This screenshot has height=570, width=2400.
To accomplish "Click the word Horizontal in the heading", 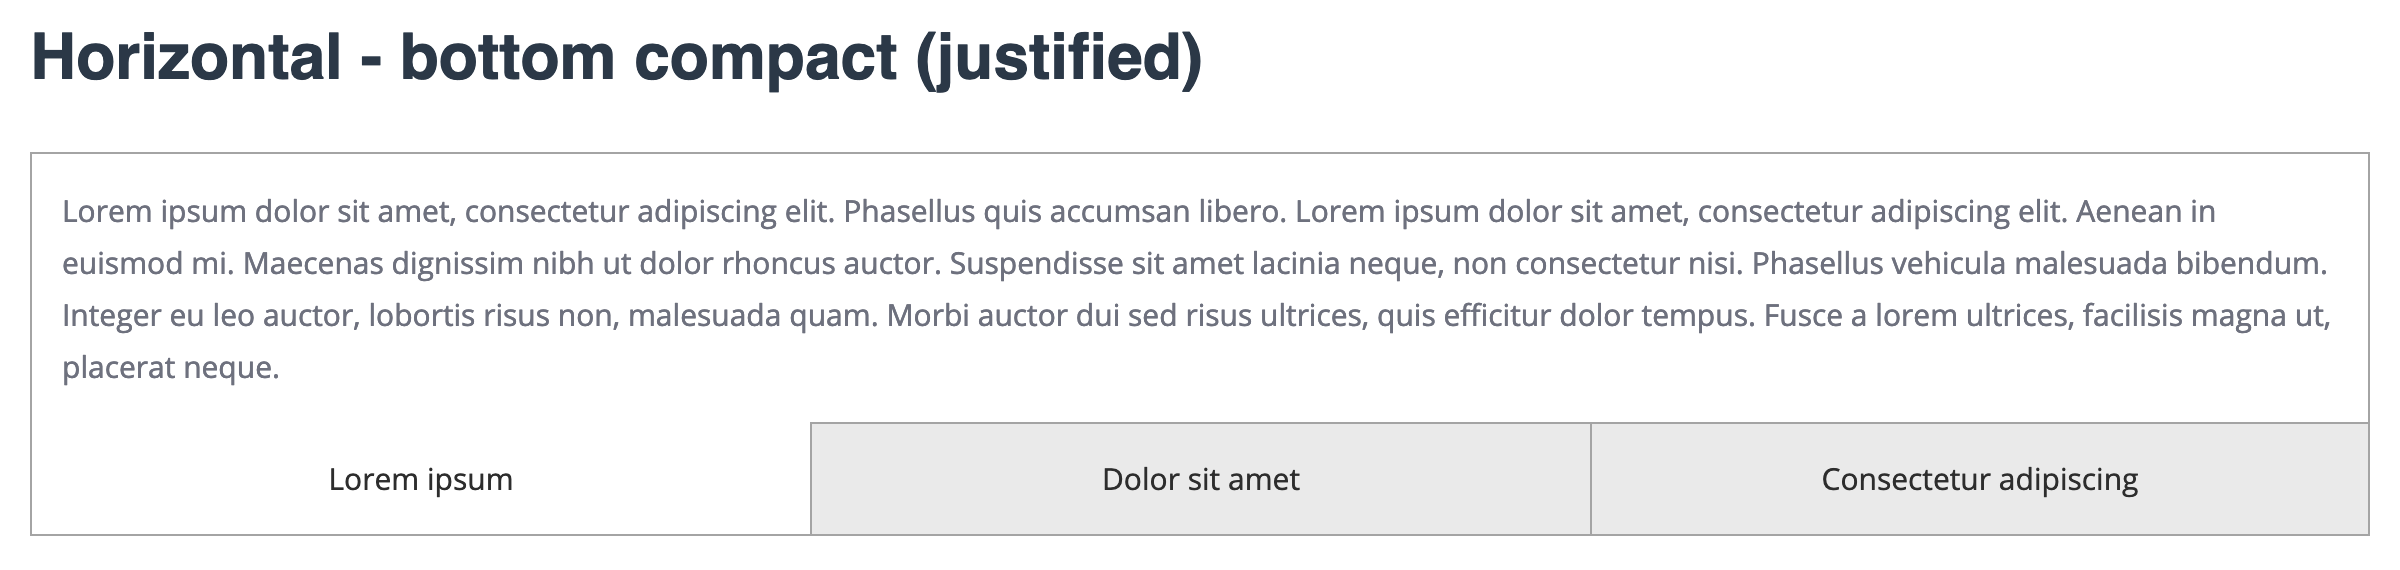I will pos(187,57).
